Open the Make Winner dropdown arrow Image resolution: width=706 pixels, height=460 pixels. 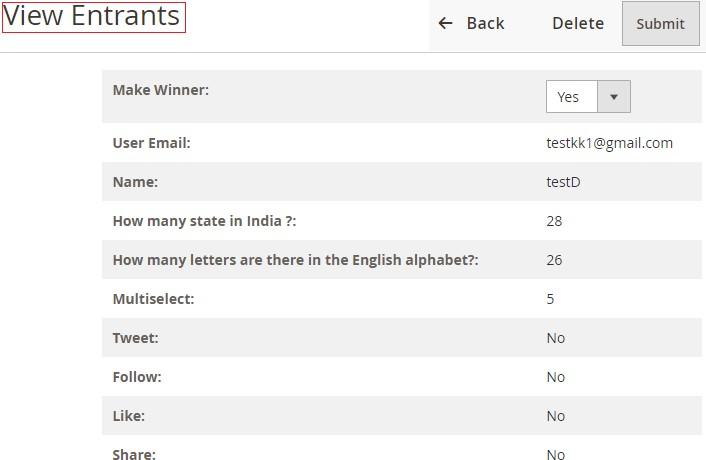click(614, 97)
